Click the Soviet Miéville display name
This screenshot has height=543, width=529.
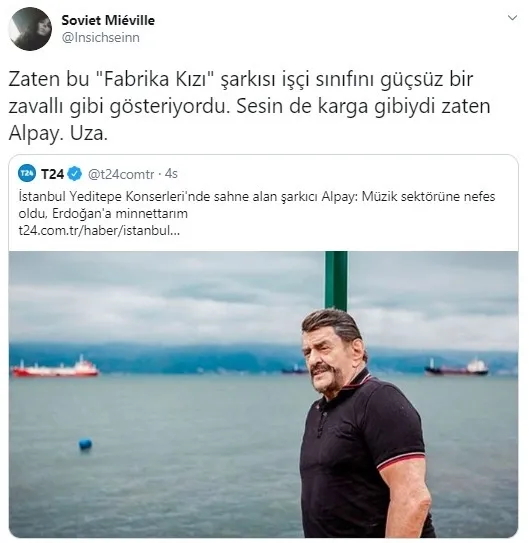coord(108,20)
